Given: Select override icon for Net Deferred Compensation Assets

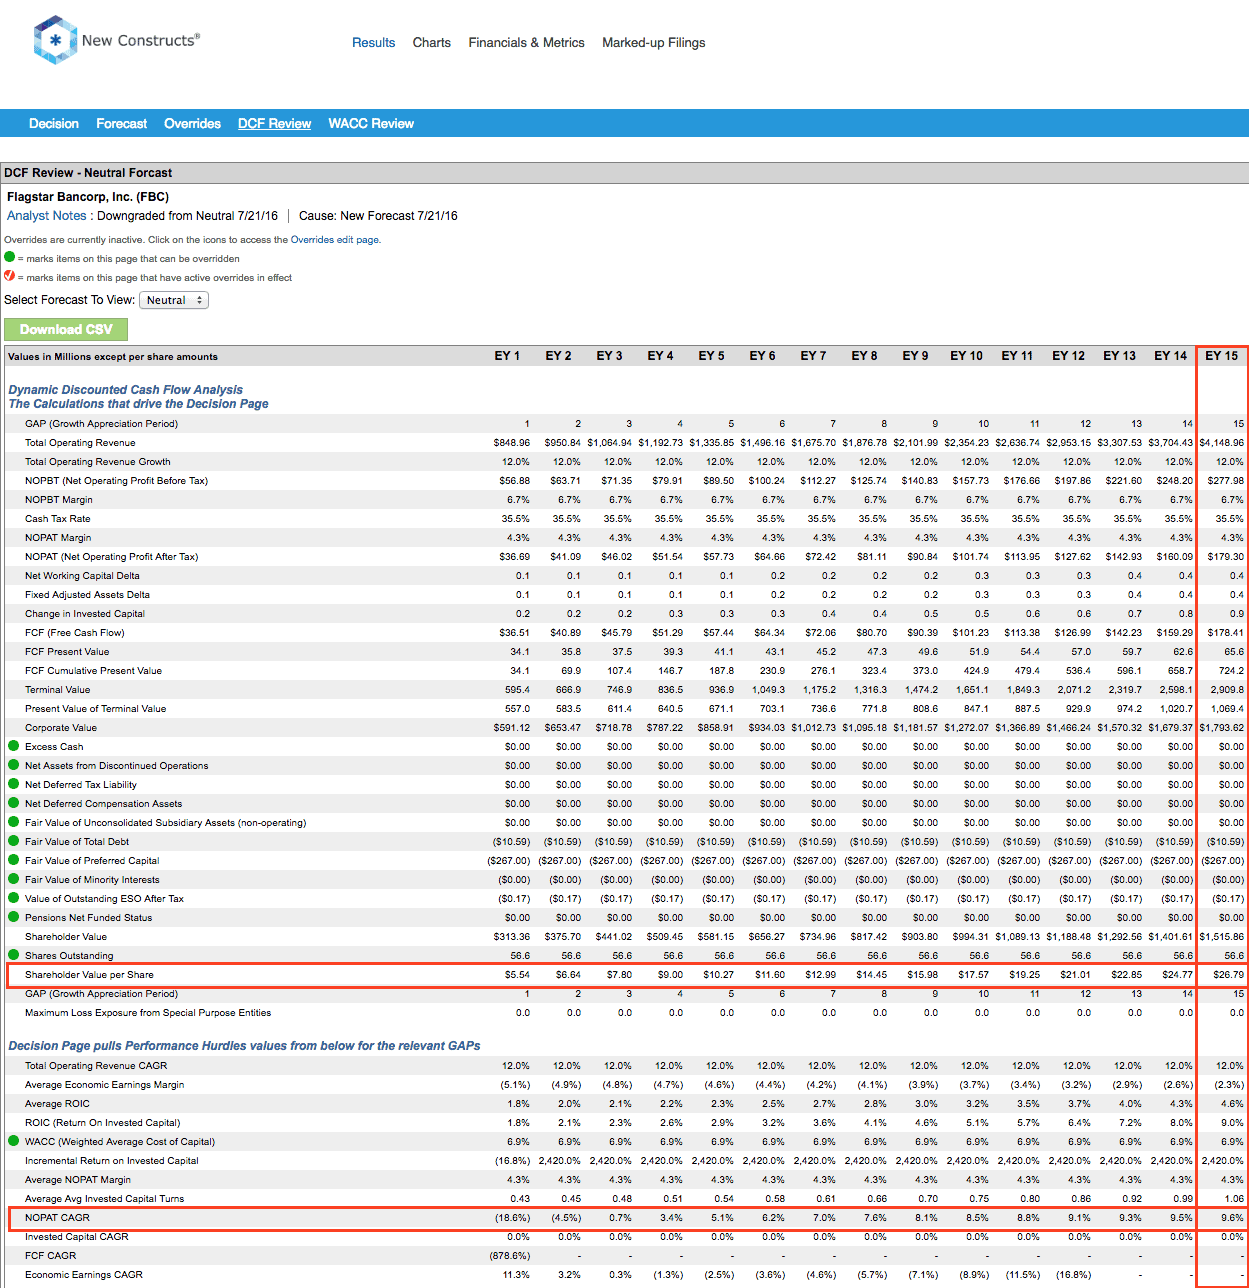Looking at the screenshot, I should (14, 803).
